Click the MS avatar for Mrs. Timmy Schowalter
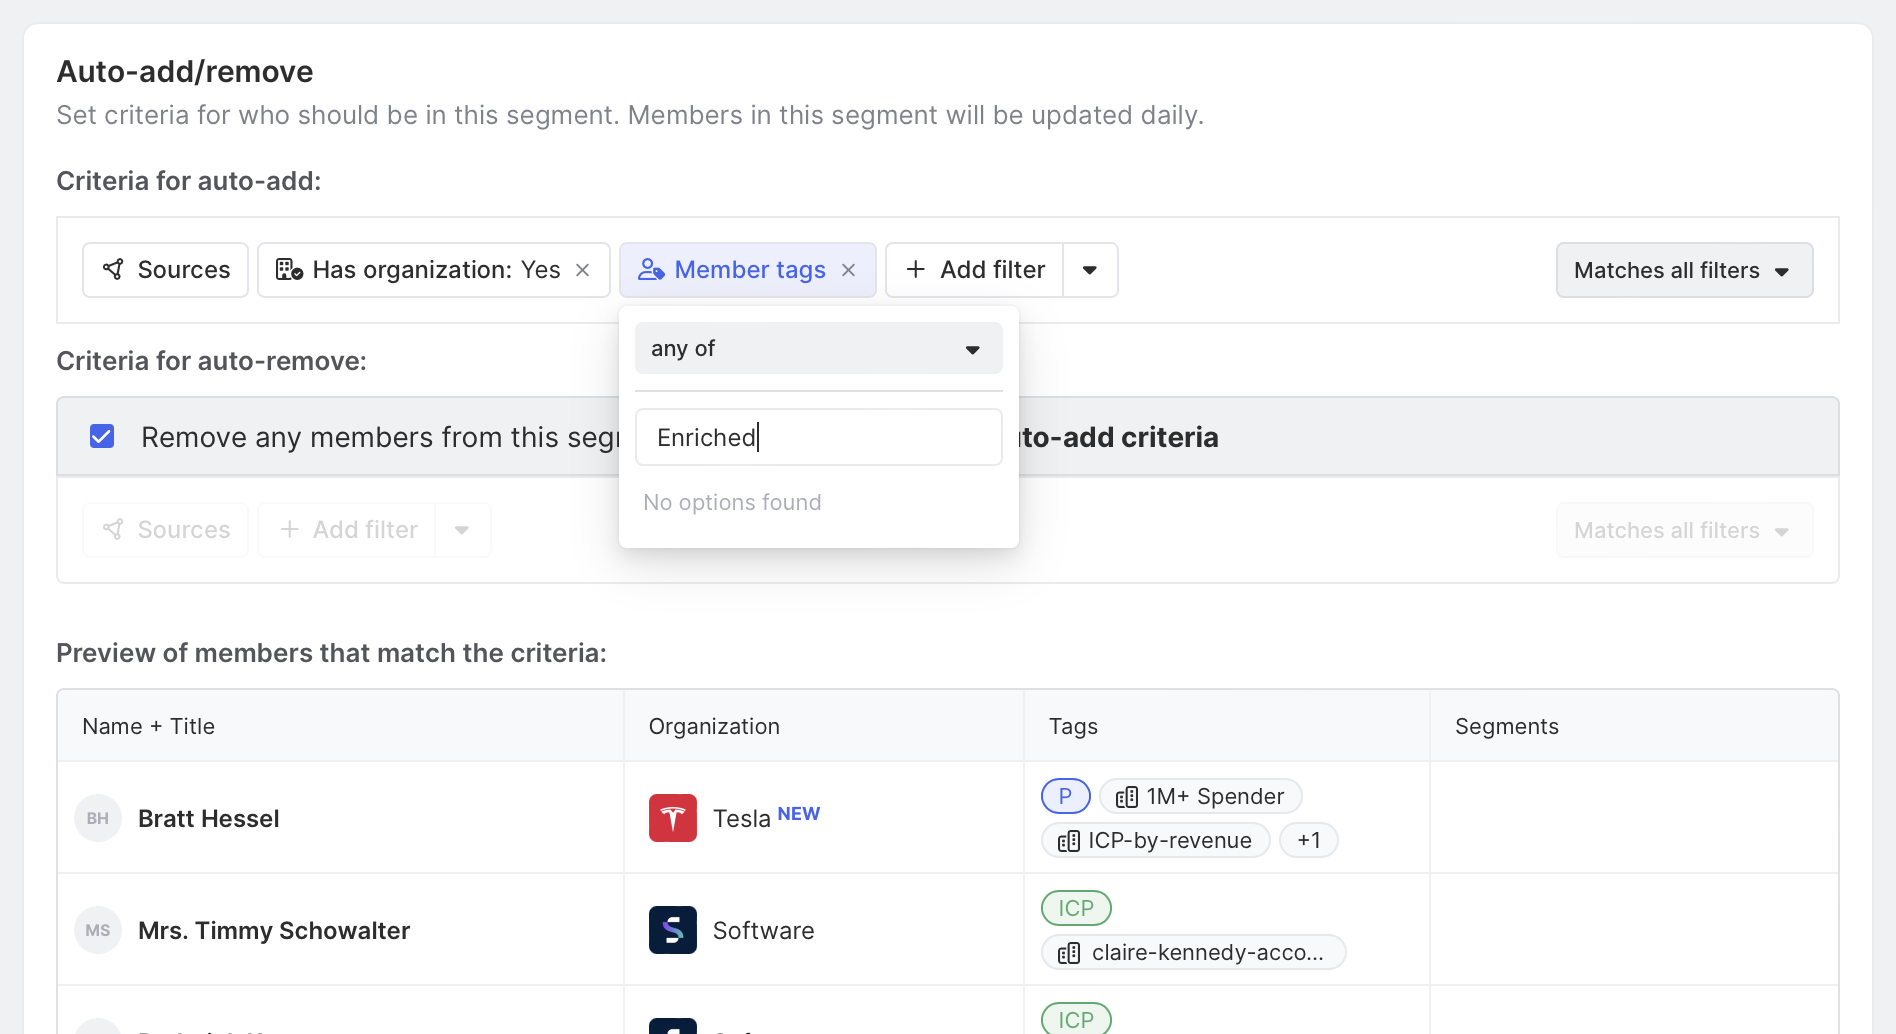This screenshot has height=1034, width=1896. pyautogui.click(x=98, y=930)
